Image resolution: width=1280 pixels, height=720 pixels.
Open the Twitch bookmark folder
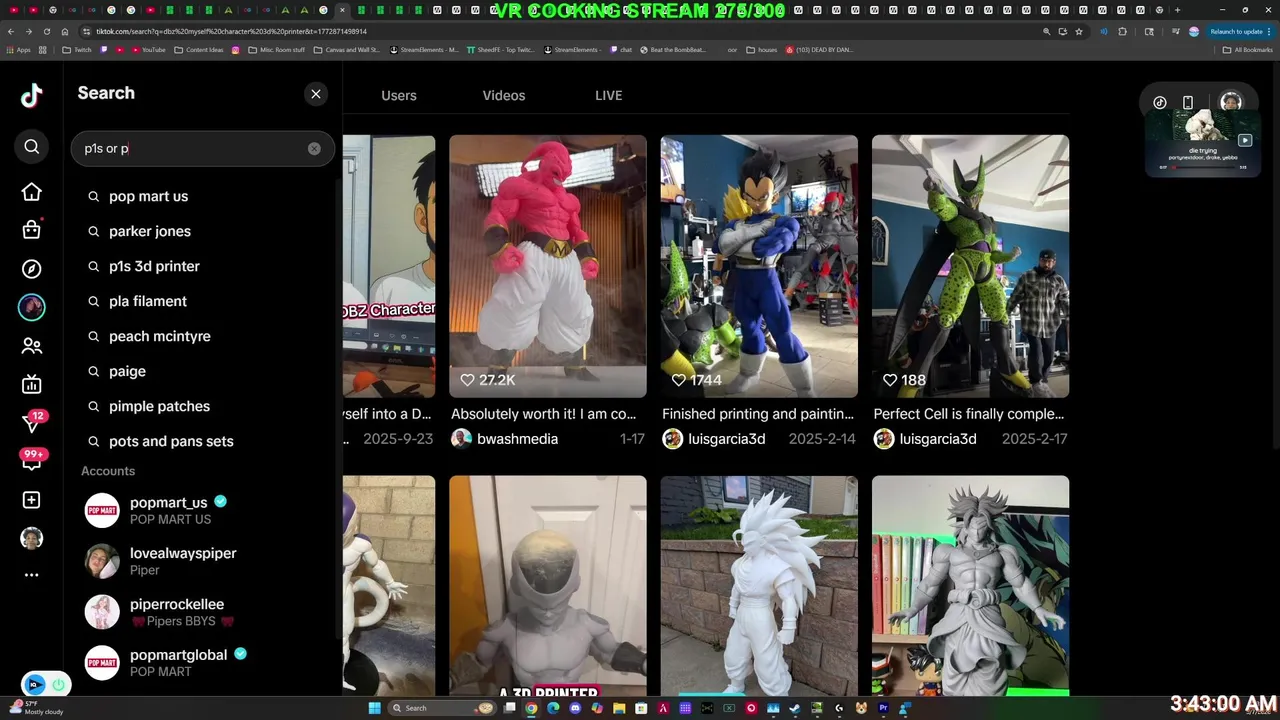click(77, 49)
